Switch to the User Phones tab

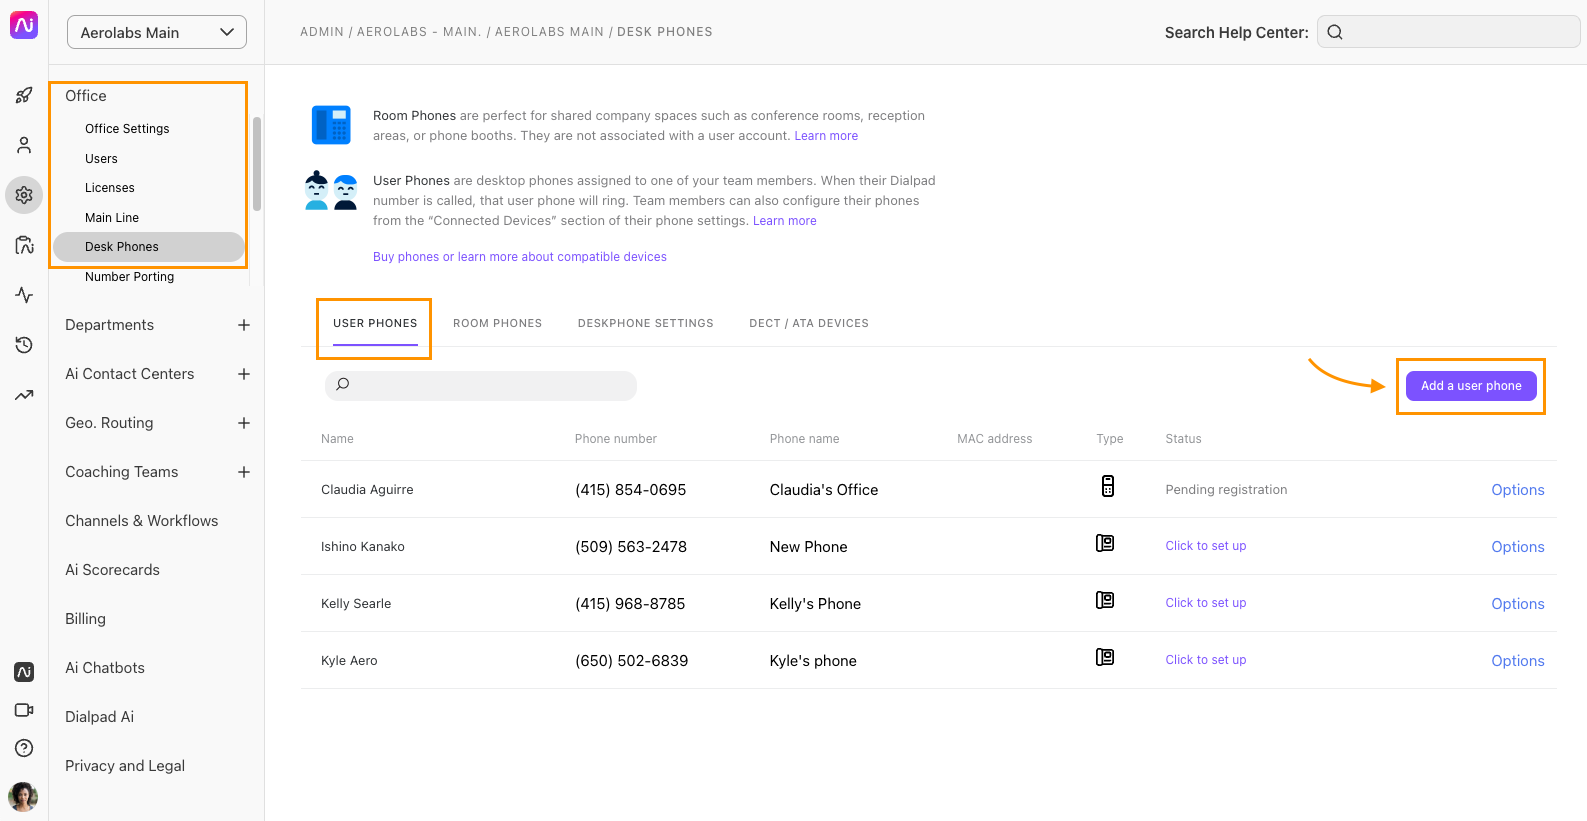click(375, 324)
